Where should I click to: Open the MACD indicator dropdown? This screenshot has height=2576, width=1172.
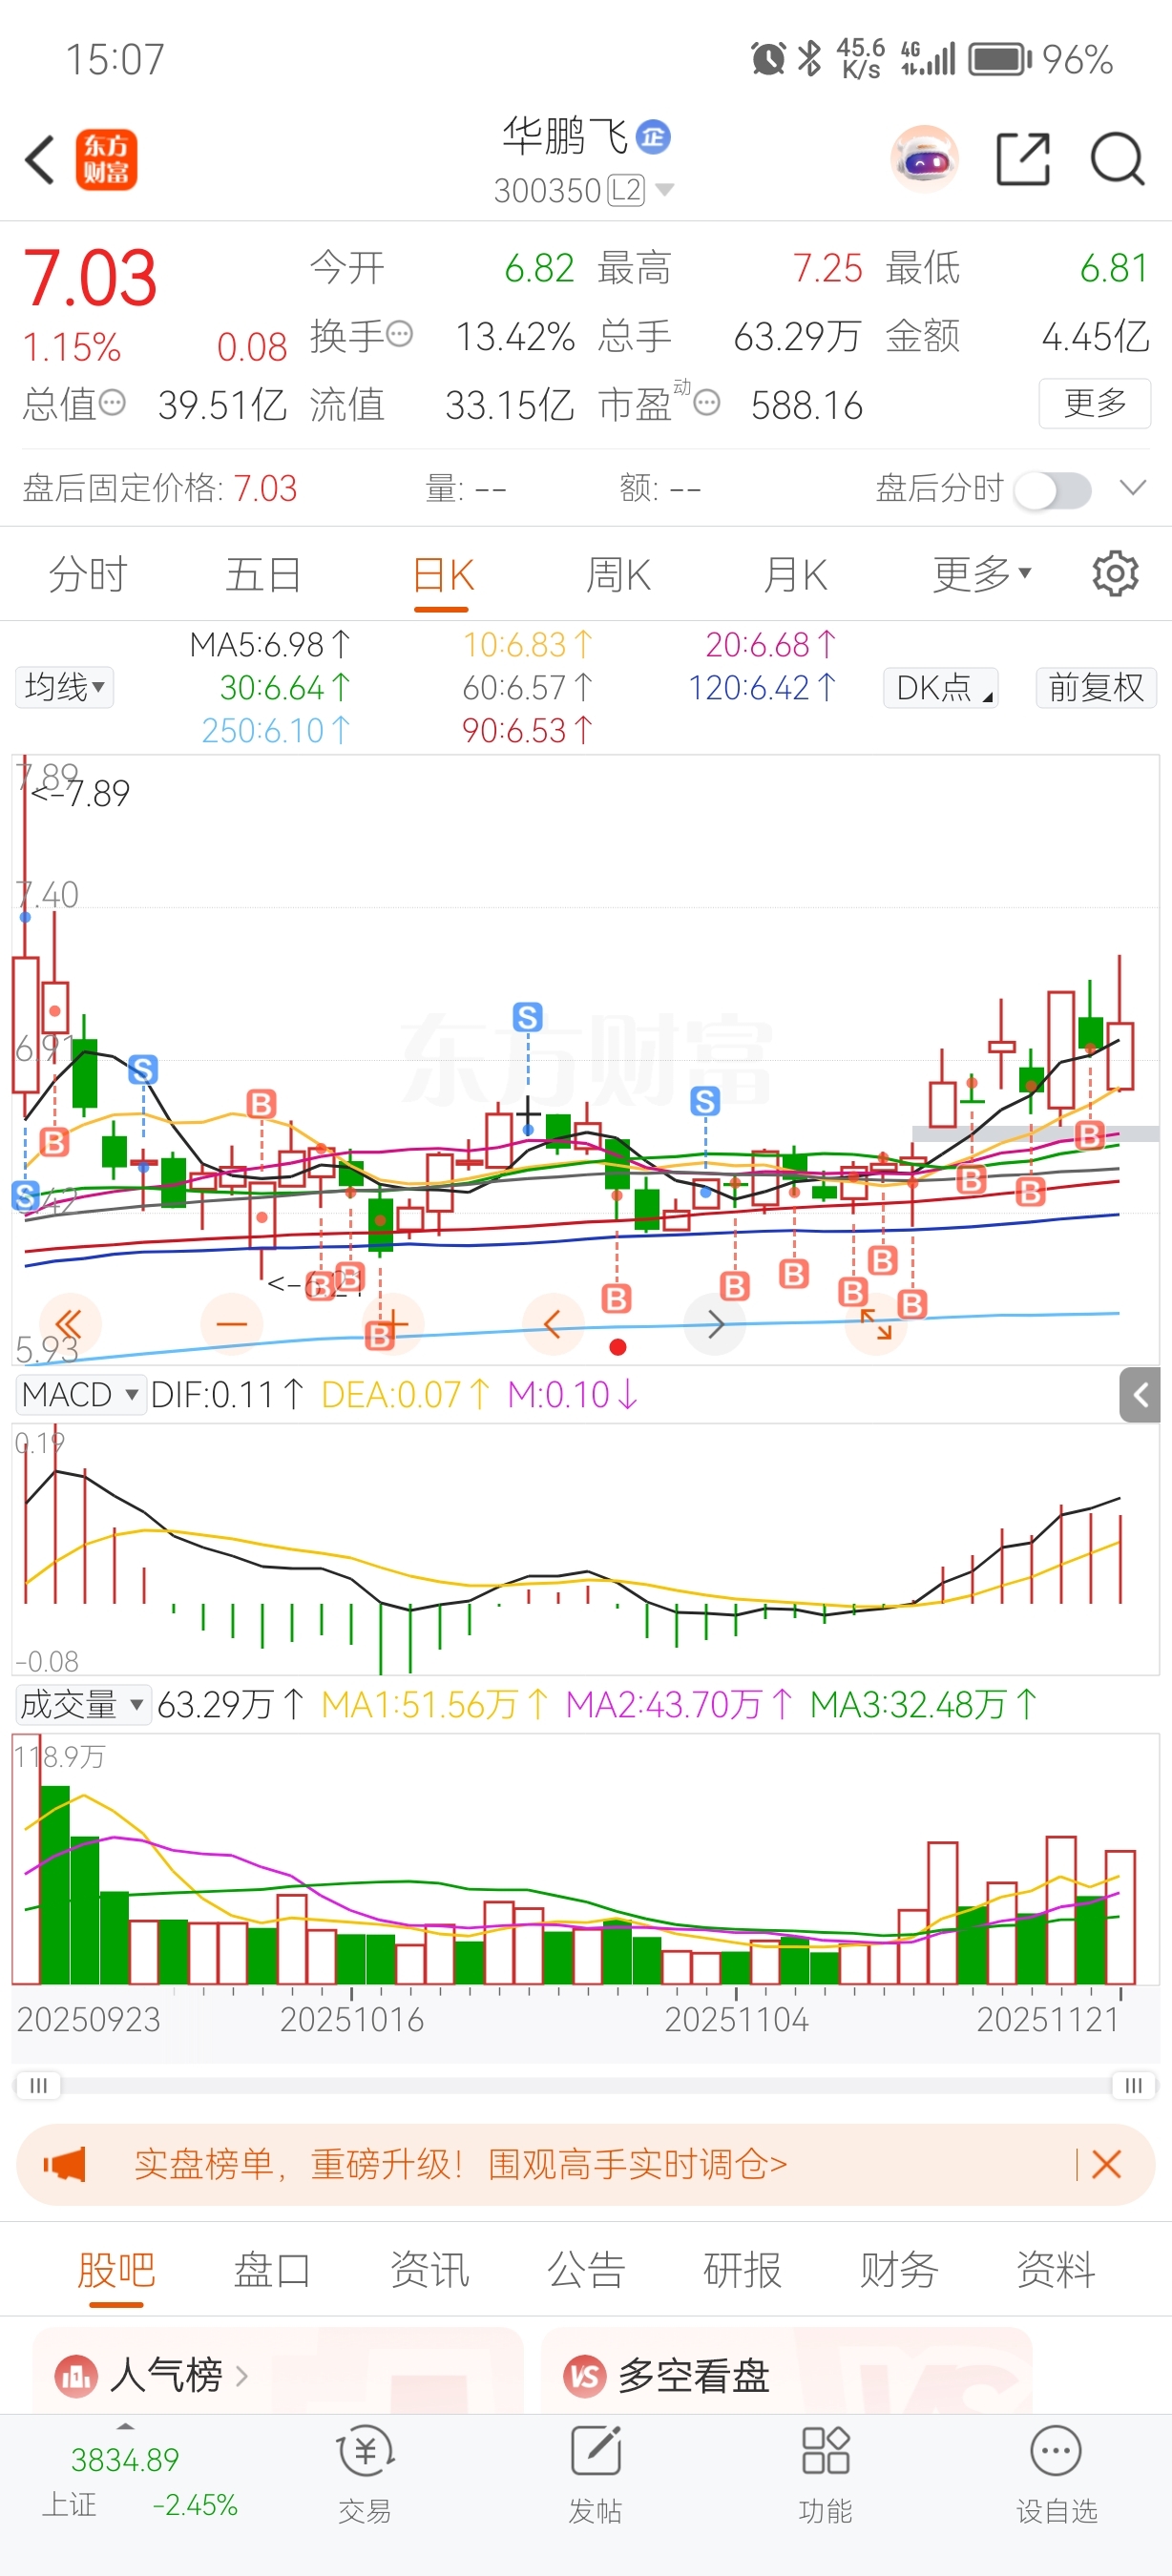click(x=80, y=1394)
